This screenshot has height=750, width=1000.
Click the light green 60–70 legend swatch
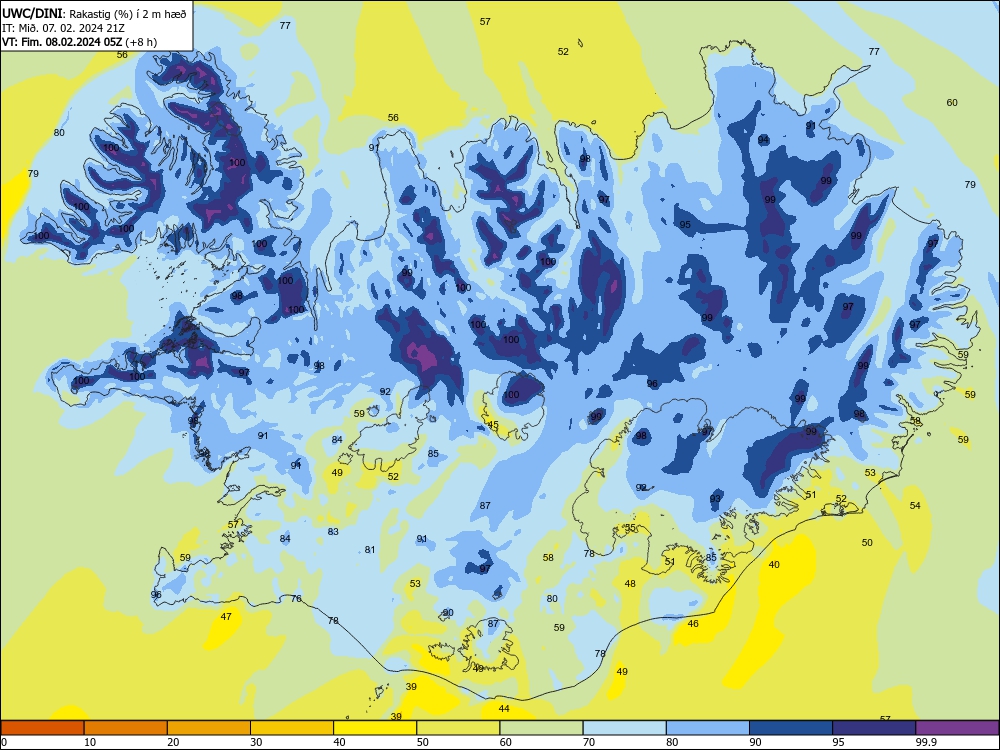pos(541,728)
